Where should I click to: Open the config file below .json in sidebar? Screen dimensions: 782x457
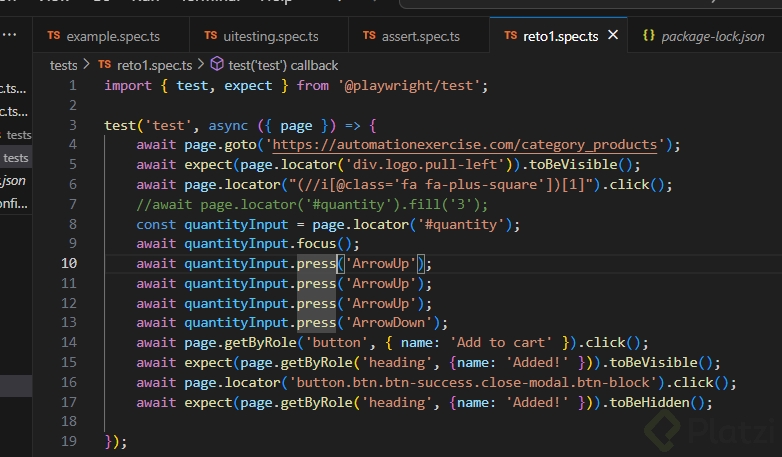(x=14, y=203)
